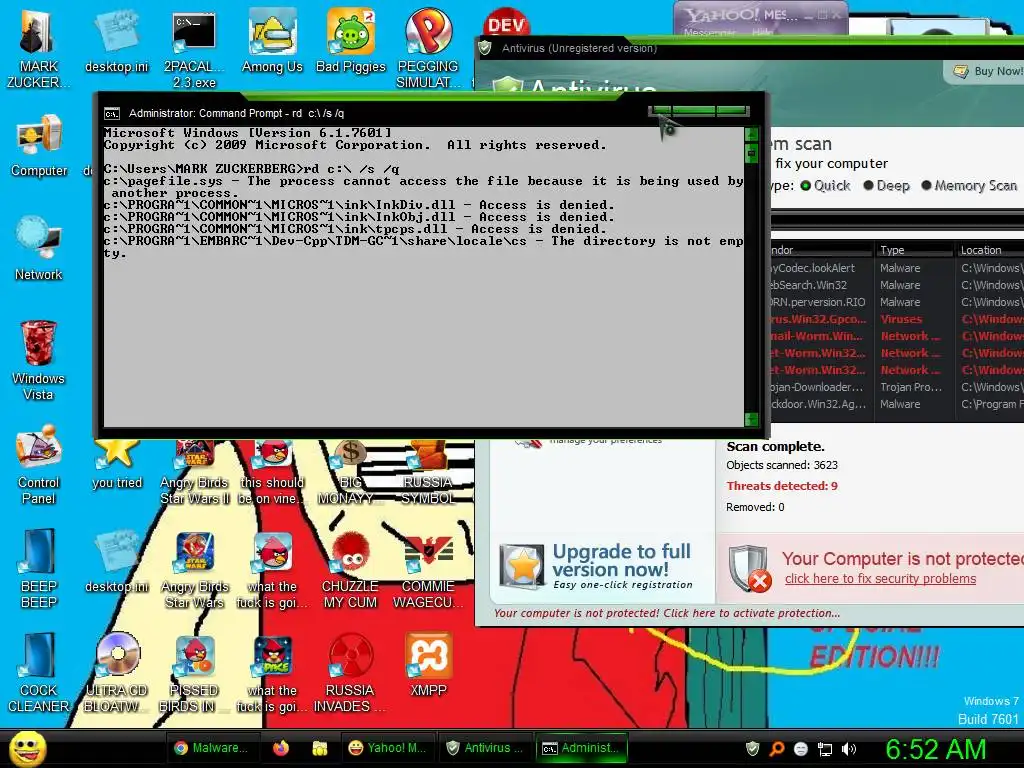Launch the Among Us desktop shortcut
Viewport: 1024px width, 768px height.
(272, 40)
